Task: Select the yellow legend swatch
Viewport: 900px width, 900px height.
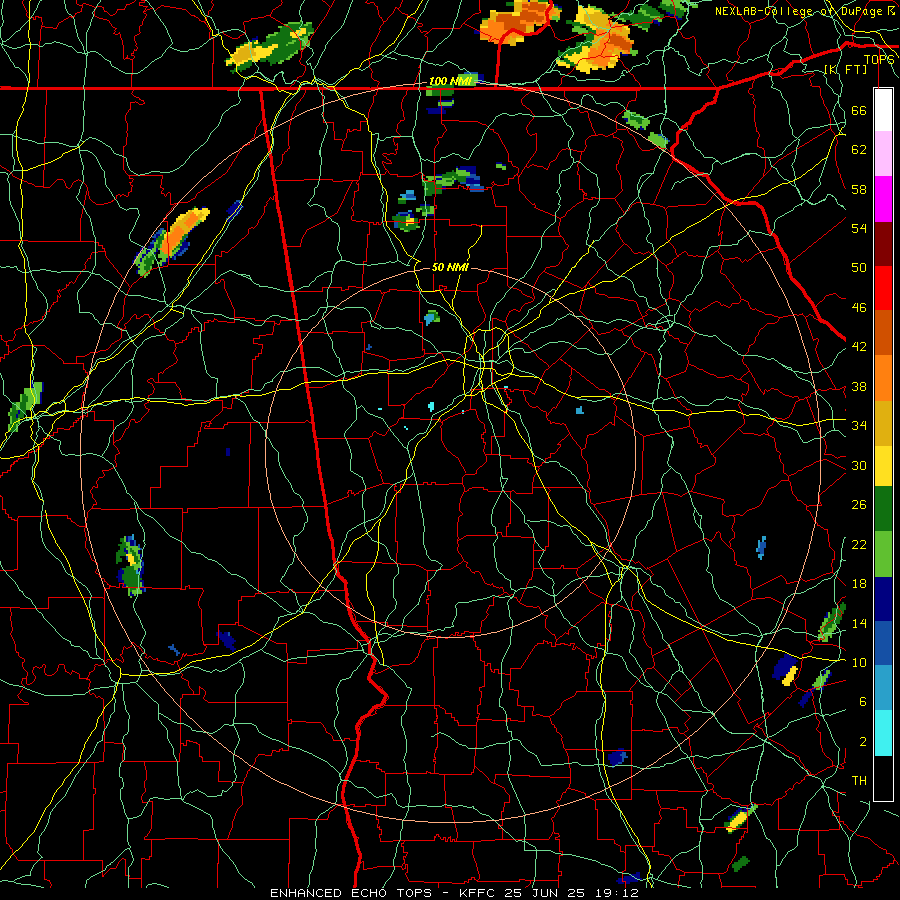Action: click(883, 465)
